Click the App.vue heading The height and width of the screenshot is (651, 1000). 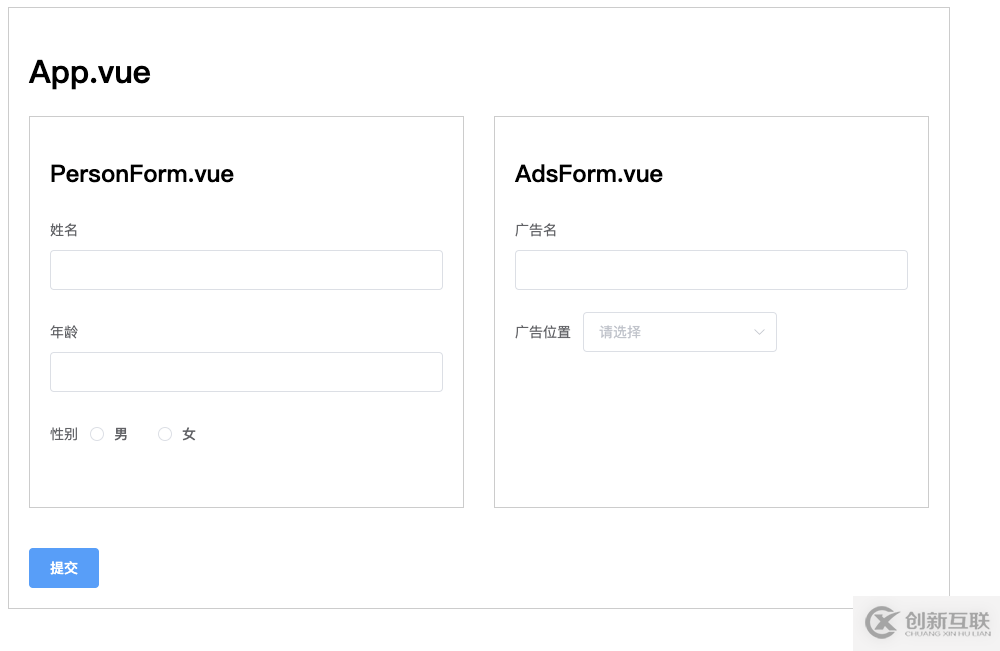[x=90, y=72]
